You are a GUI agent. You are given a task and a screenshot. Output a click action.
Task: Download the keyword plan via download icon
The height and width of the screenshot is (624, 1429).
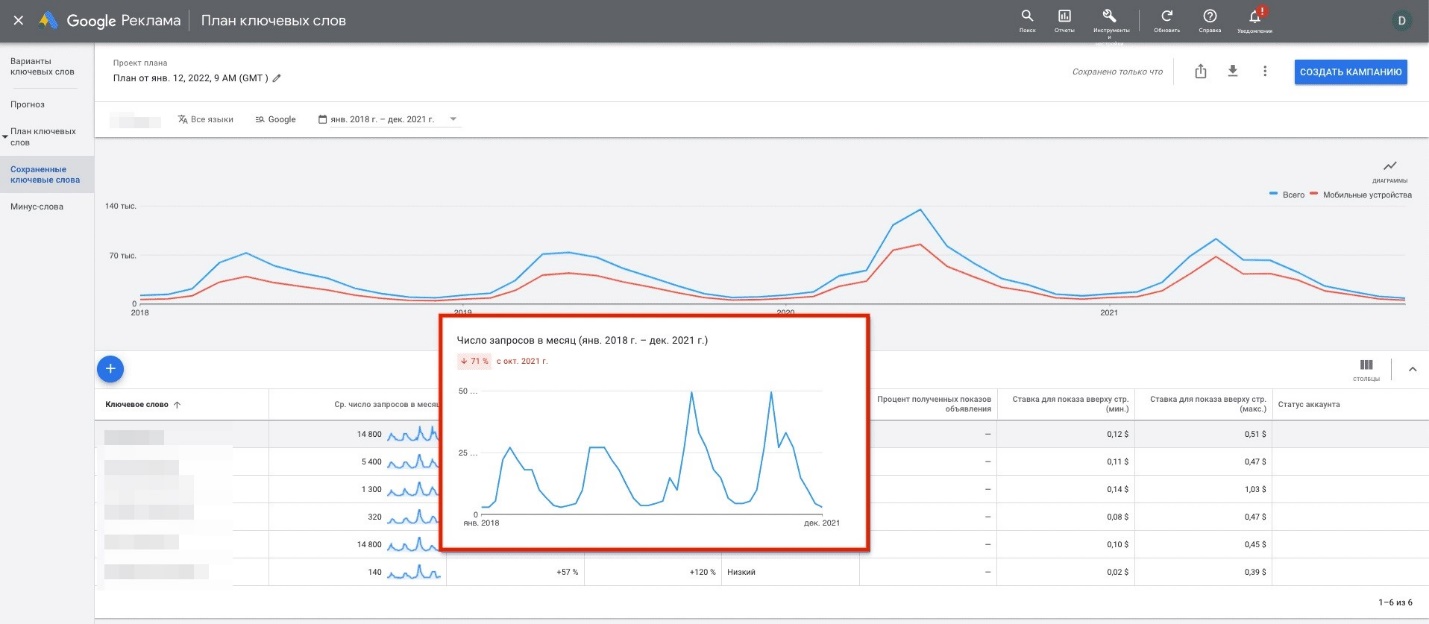pos(1233,71)
